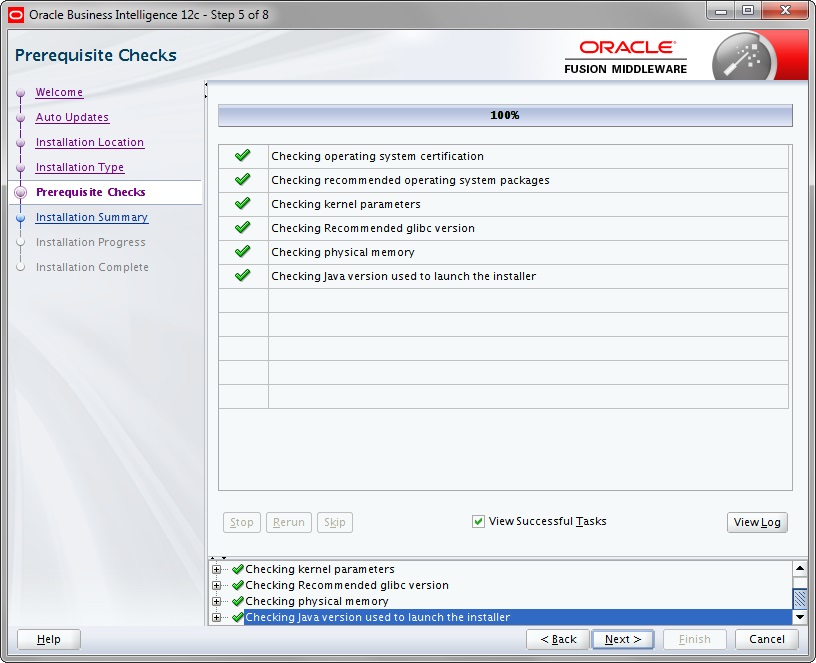Click the Back button

(558, 639)
